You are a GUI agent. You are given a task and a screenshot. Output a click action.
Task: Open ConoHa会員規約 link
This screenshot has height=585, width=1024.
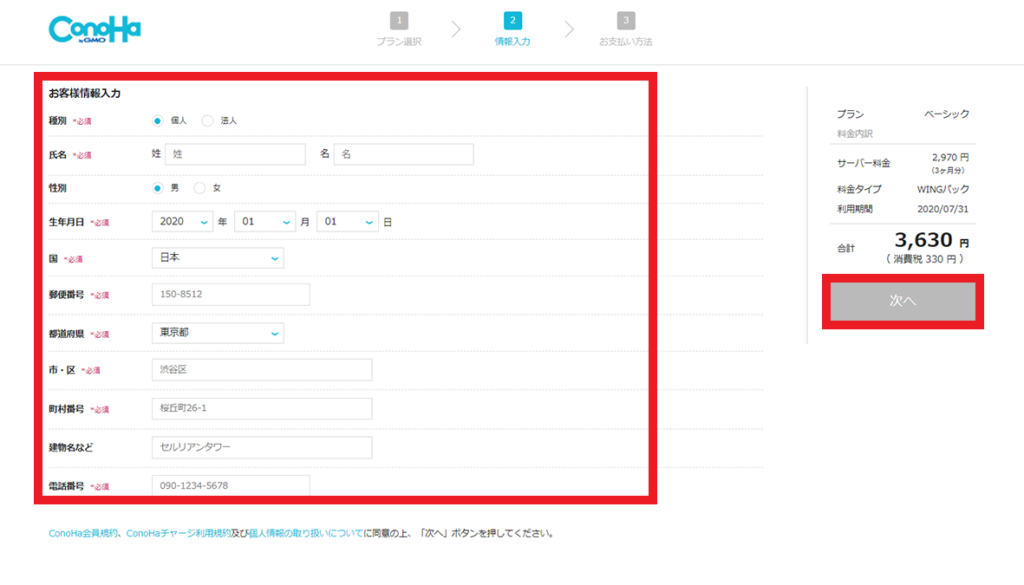tap(84, 534)
